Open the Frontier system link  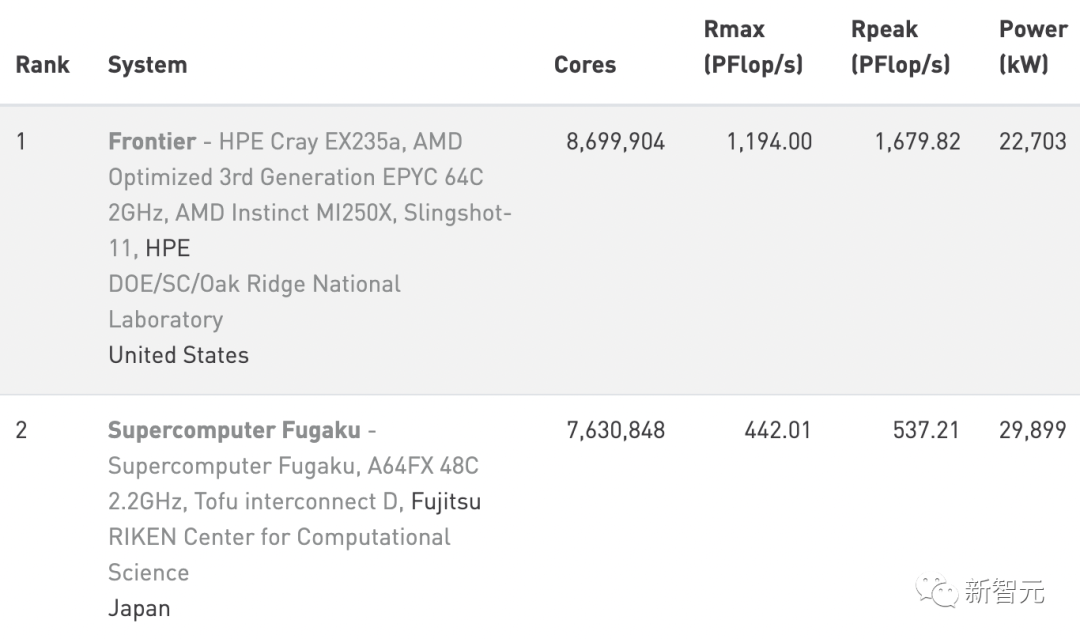click(152, 142)
